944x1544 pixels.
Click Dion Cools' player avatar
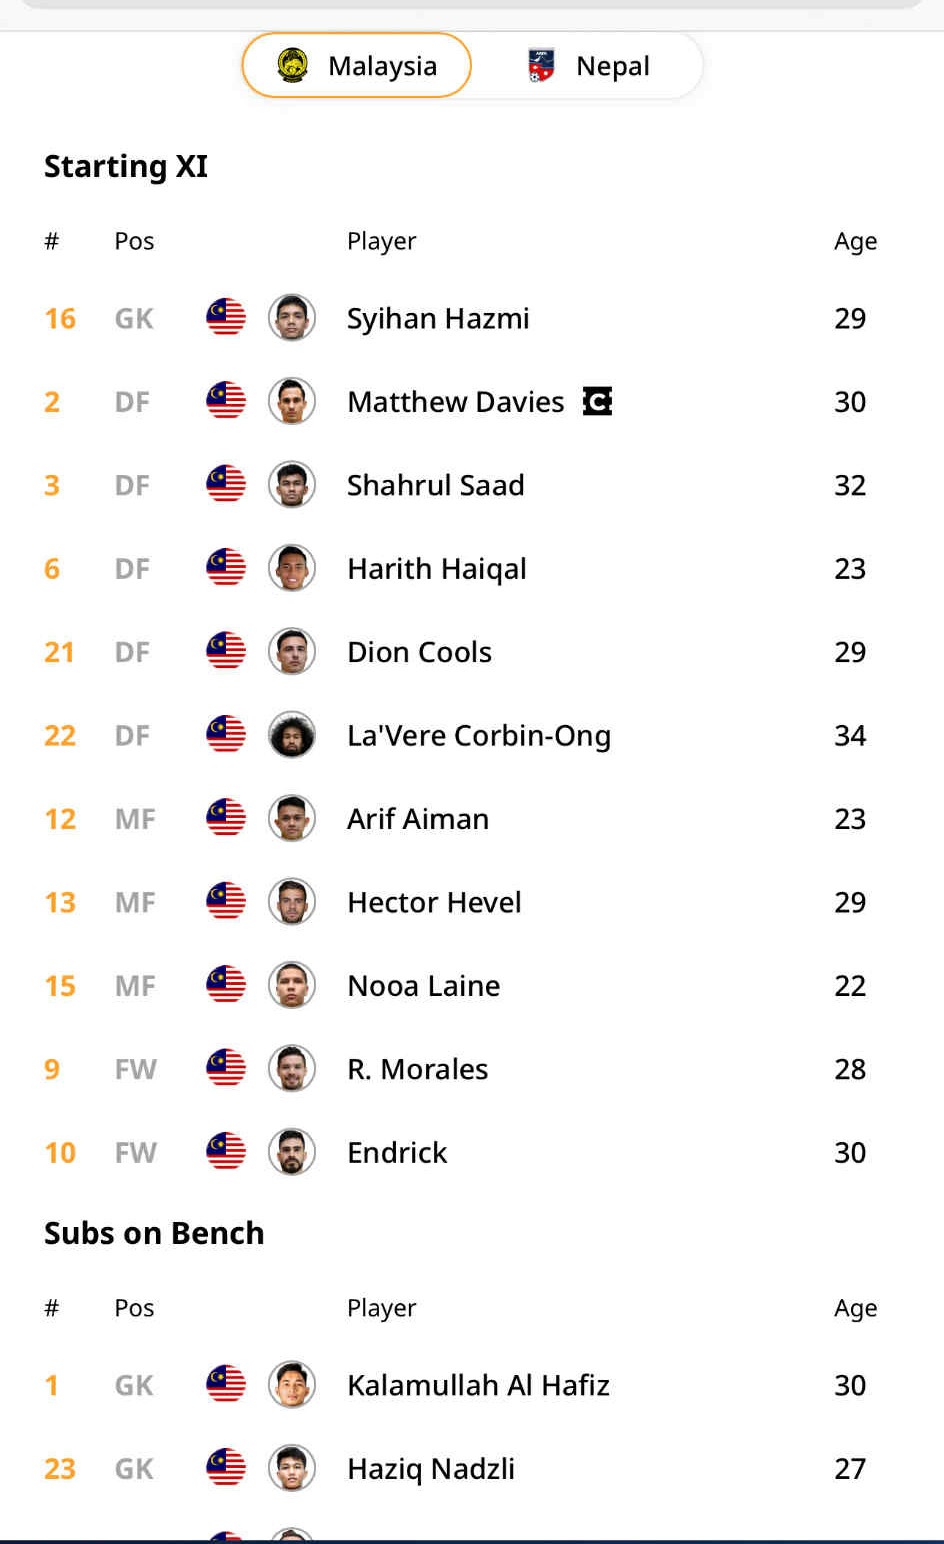pos(292,652)
